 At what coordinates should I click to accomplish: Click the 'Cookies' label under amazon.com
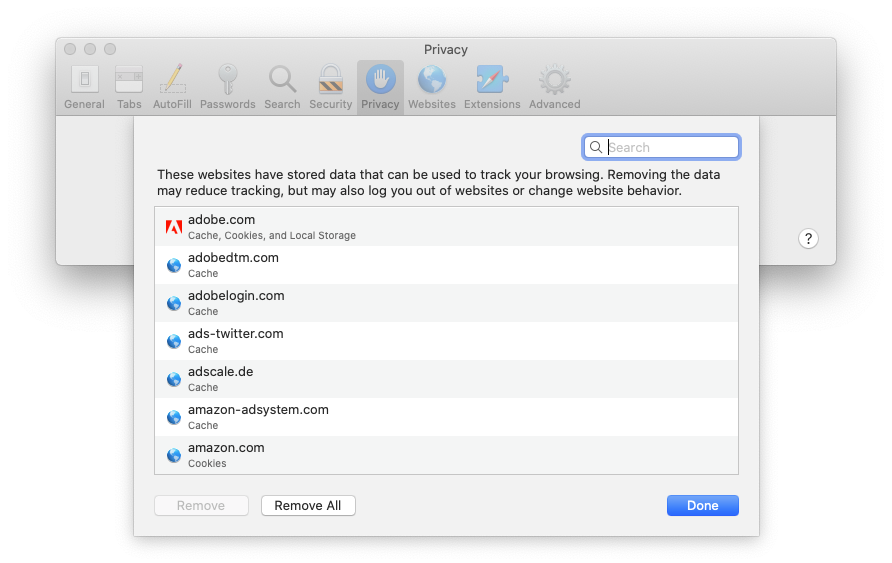point(207,463)
